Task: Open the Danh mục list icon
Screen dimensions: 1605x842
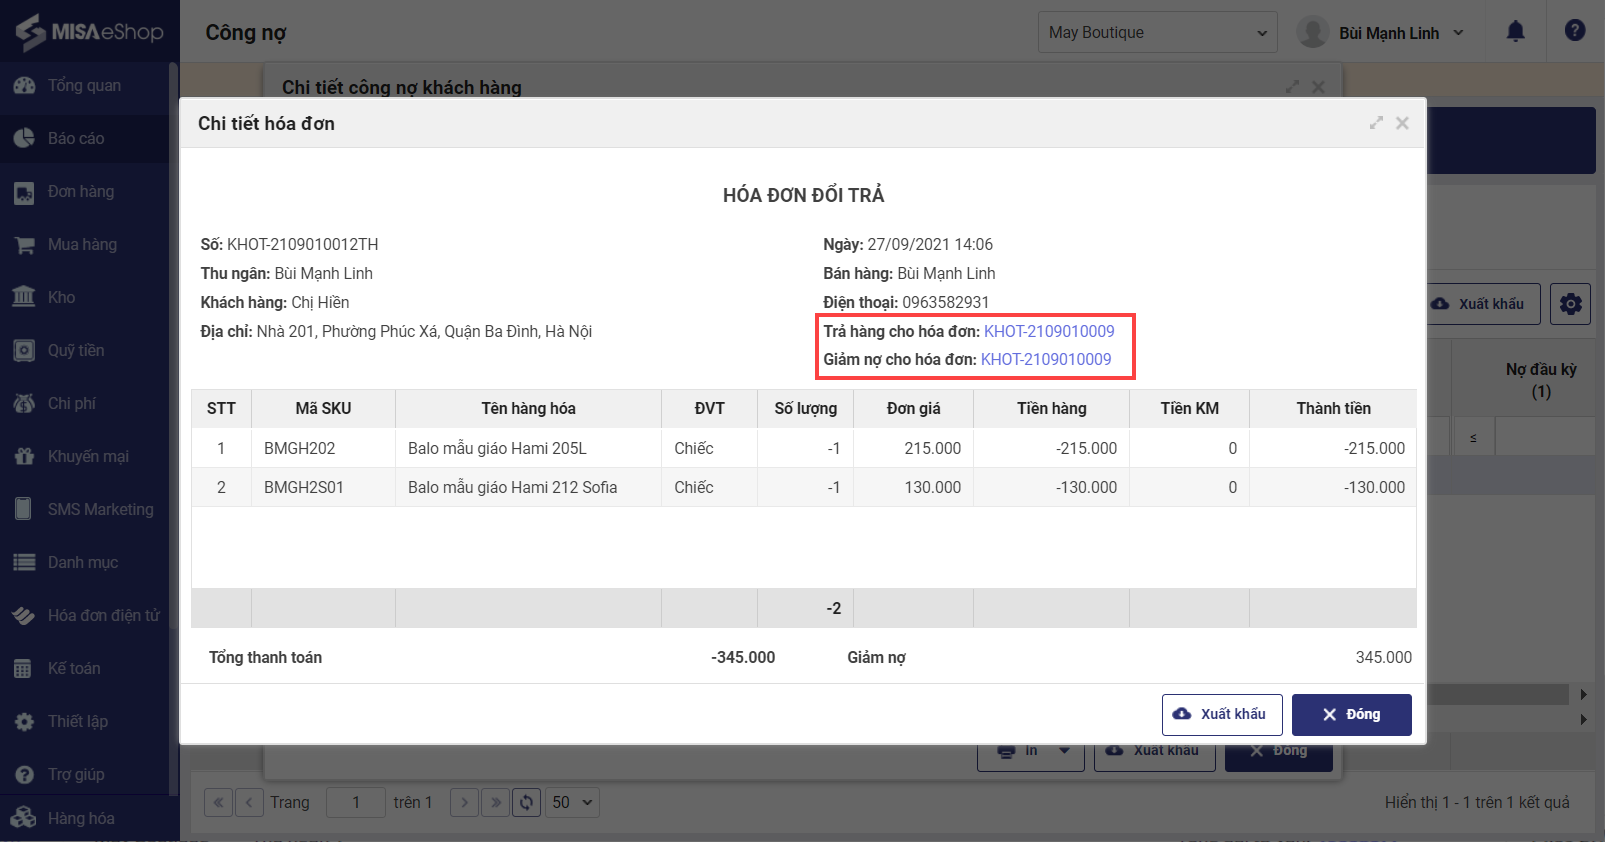Action: coord(24,562)
